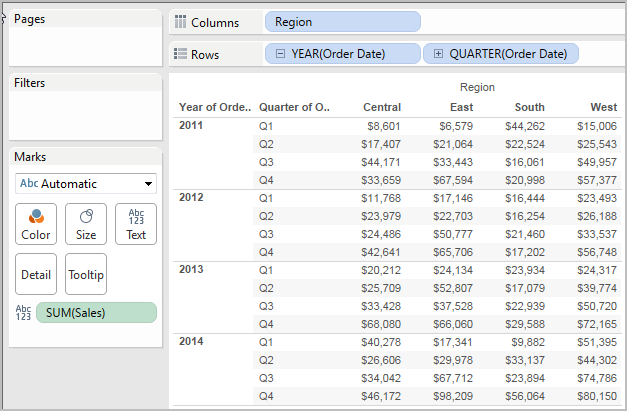Click the Abc icon in the mark type selector
627x411 pixels.
pos(29,184)
